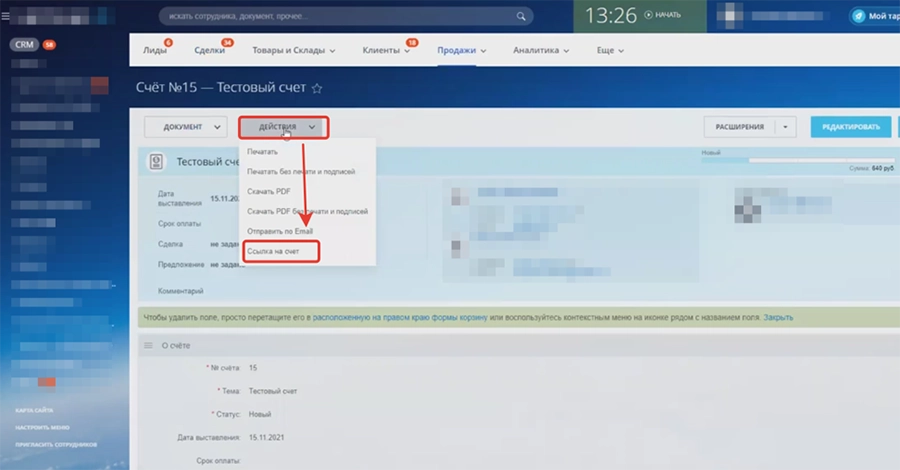900x470 pixels.
Task: Select Отправить по Email menu entry
Action: coord(280,231)
